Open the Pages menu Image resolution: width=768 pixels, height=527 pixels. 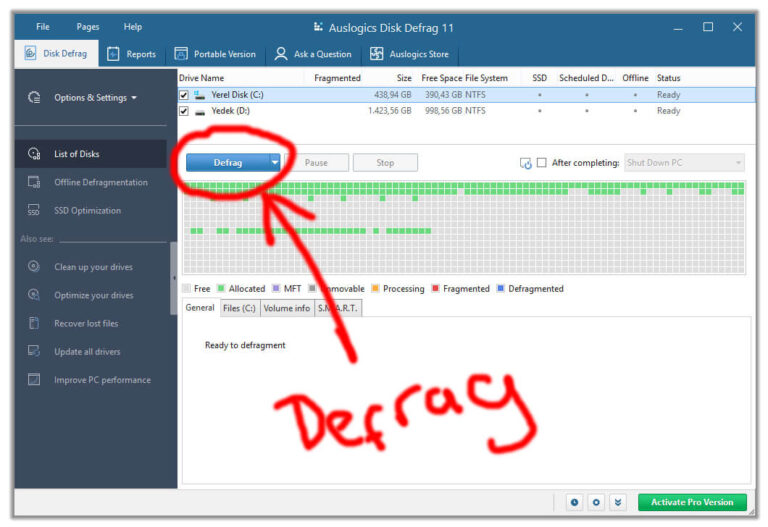(88, 26)
